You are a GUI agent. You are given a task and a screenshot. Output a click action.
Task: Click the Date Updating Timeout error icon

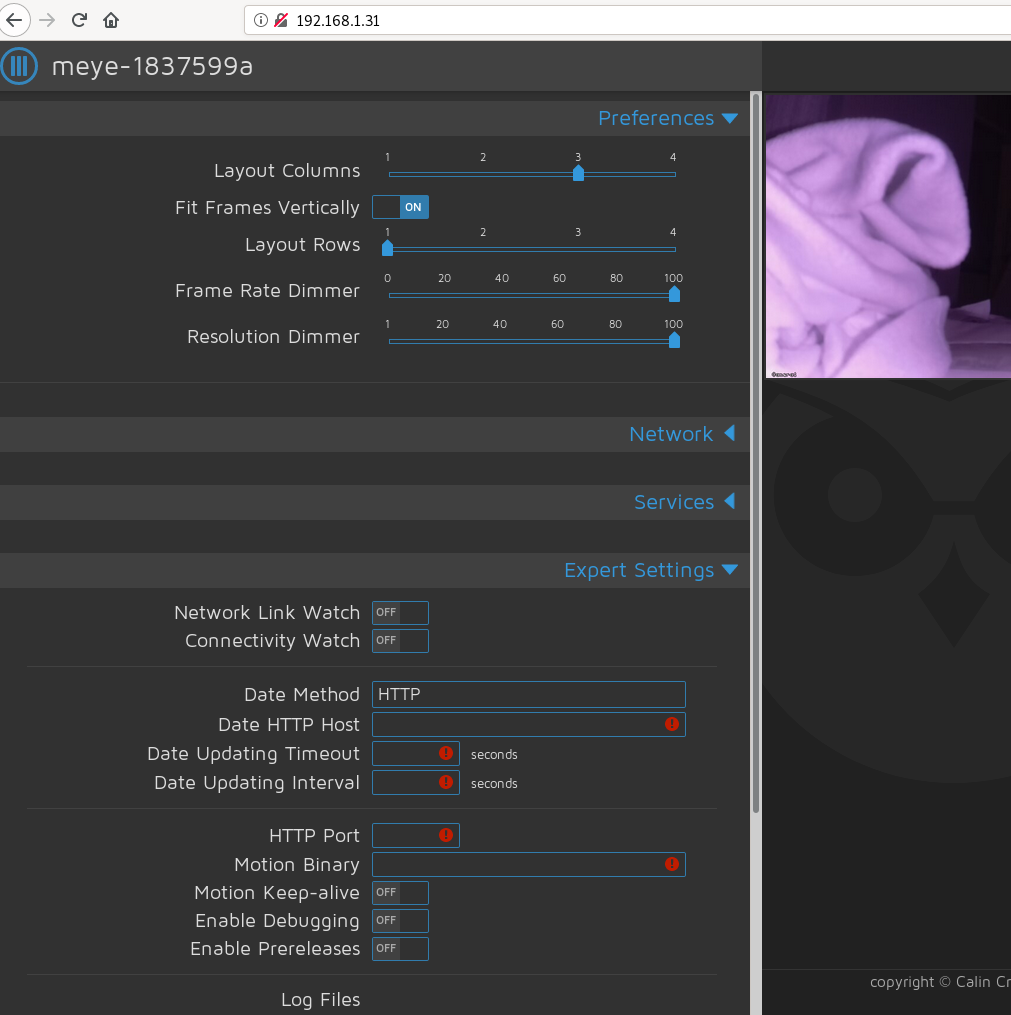click(x=445, y=753)
